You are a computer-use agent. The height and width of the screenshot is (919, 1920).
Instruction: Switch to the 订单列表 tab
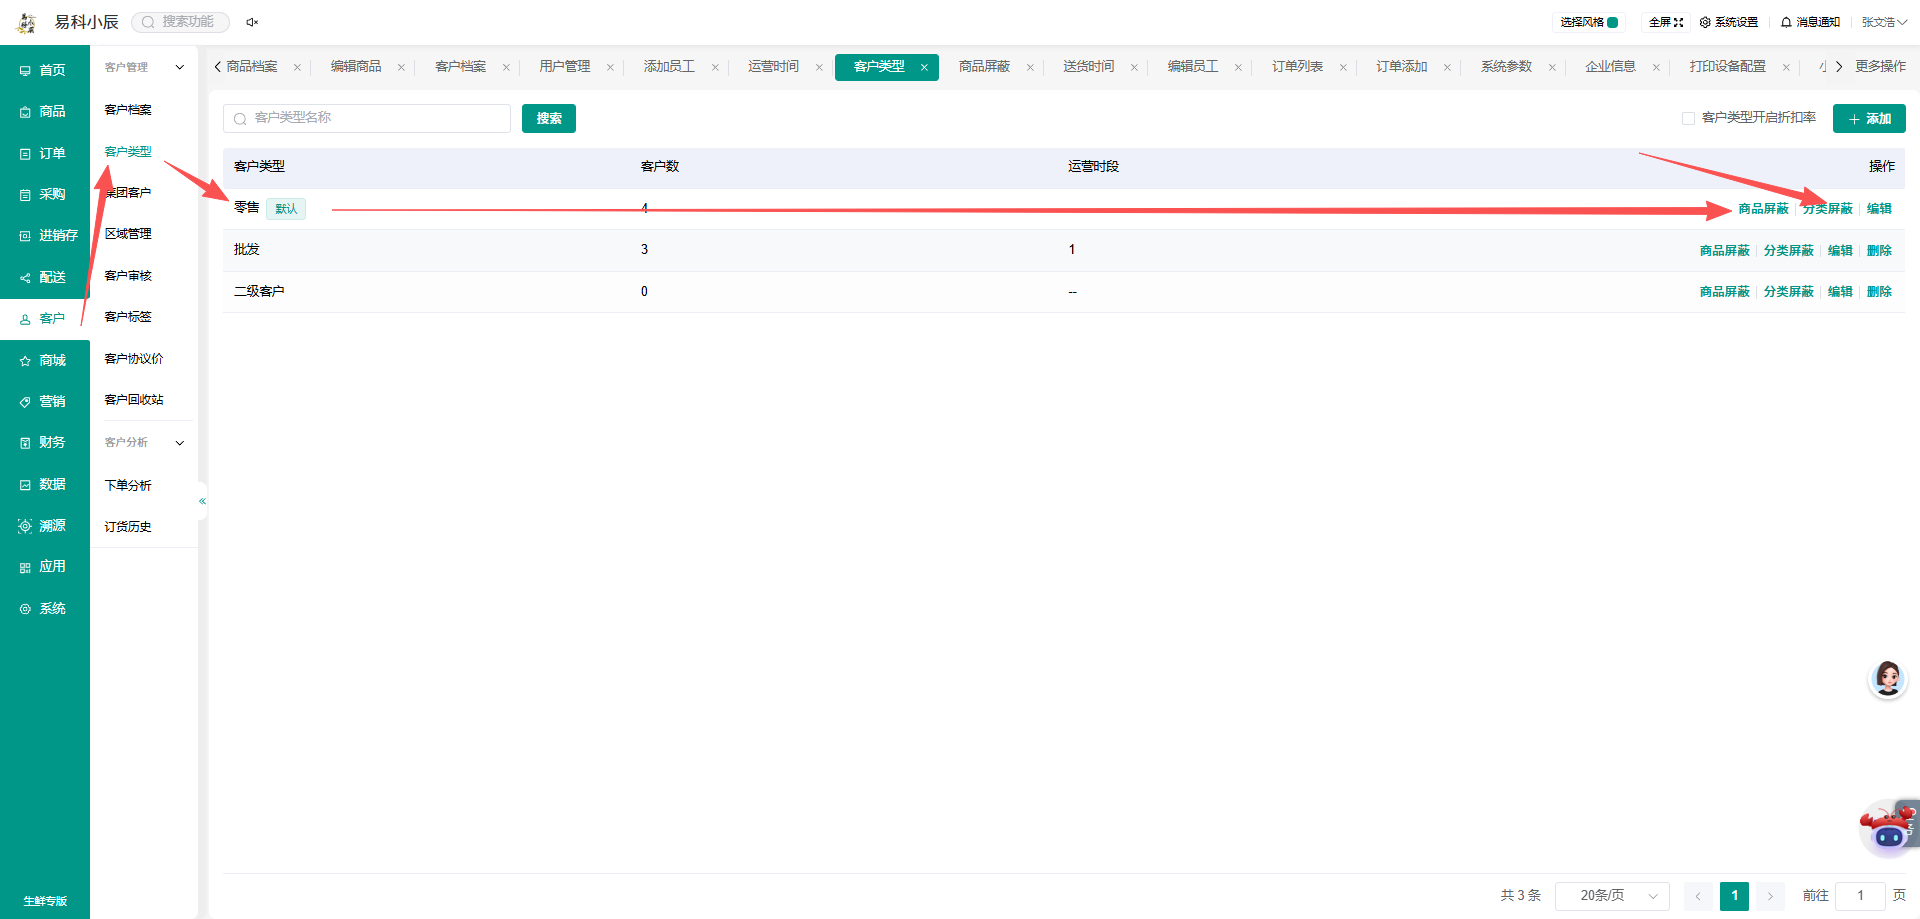[x=1297, y=67]
